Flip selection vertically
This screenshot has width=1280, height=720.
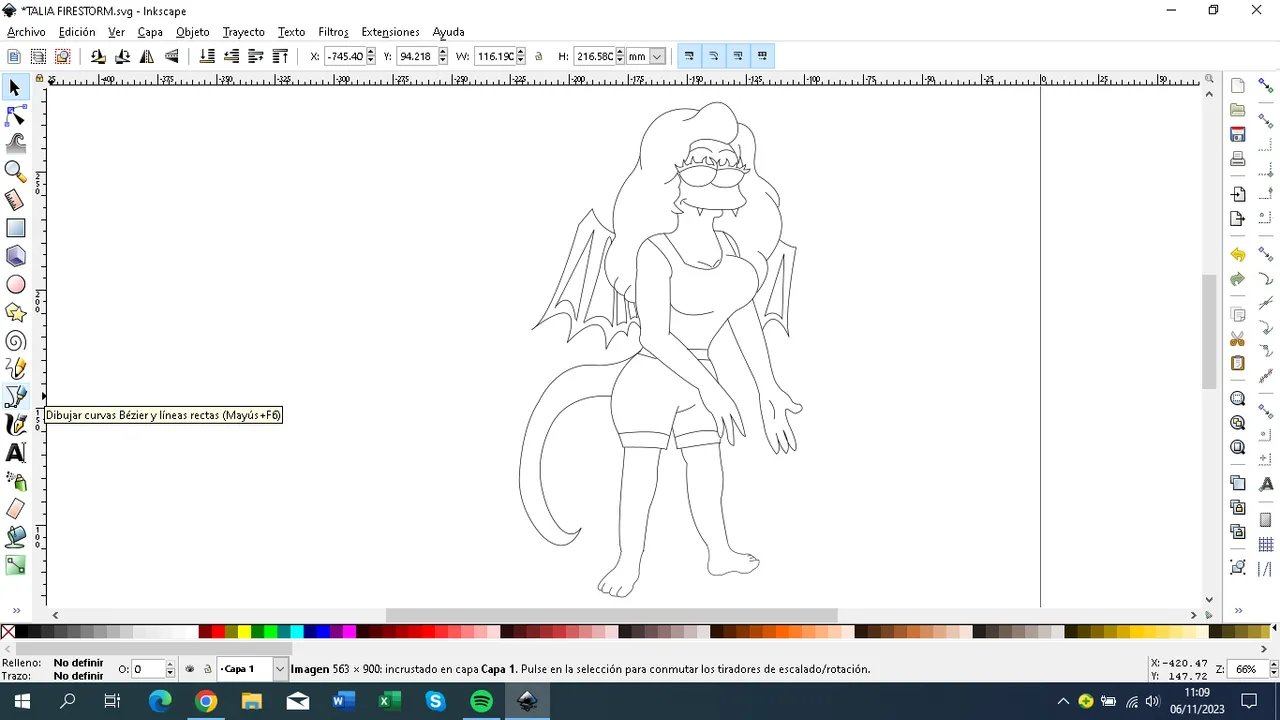point(171,56)
